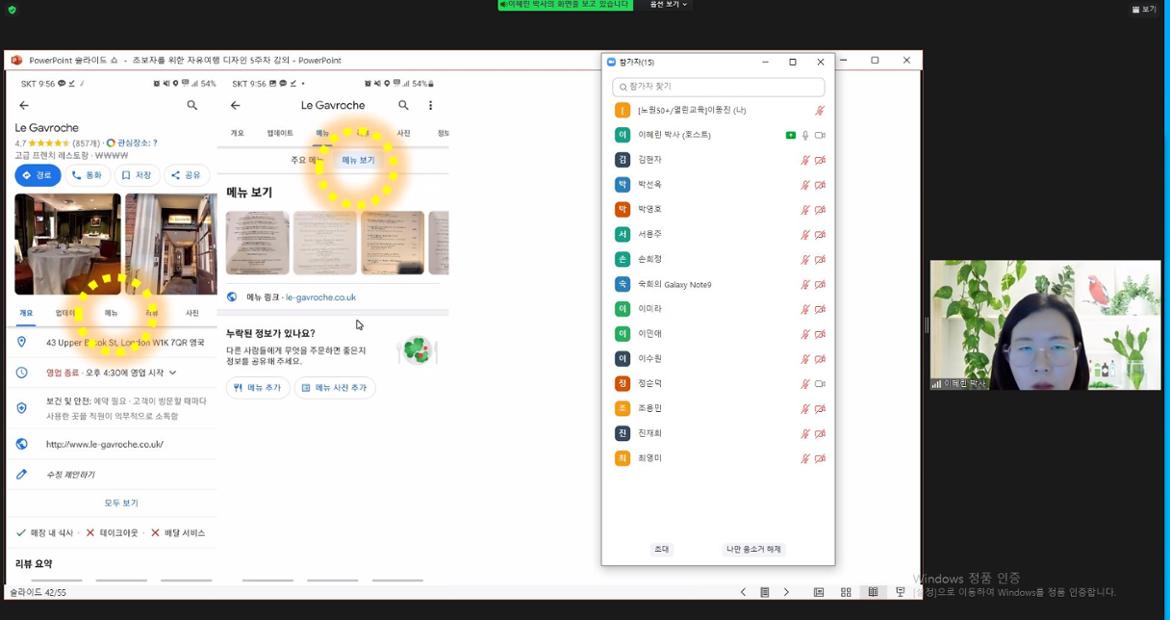This screenshot has width=1170, height=620.
Task: Click the 메뉴 추가 button
Action: point(257,388)
